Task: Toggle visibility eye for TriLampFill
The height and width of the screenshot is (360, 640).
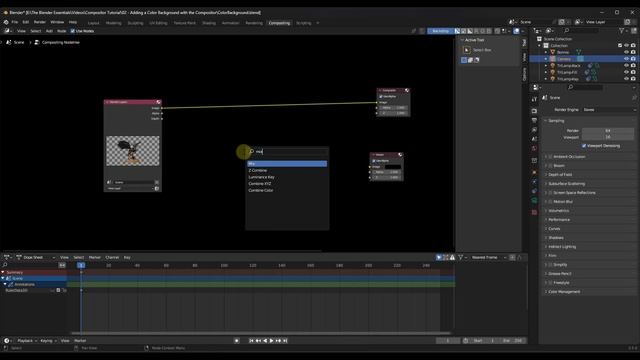Action: (626, 72)
